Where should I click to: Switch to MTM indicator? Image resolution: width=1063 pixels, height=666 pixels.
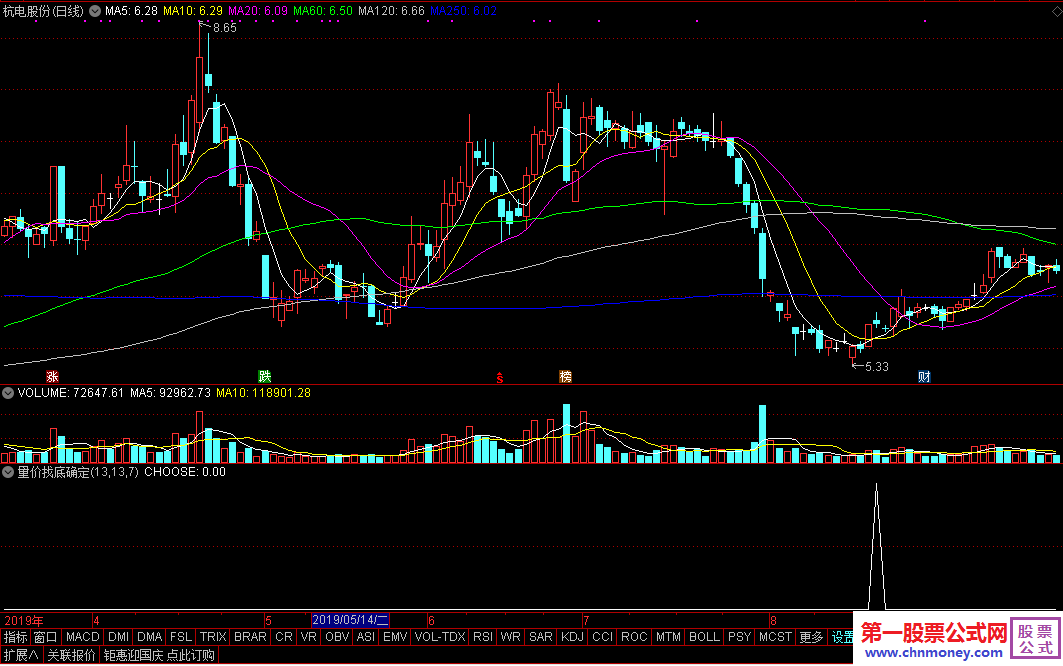pos(668,637)
